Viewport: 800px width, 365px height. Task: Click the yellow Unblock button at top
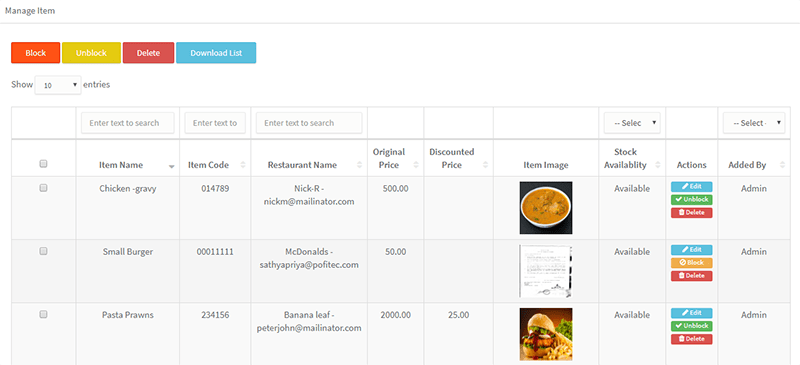[91, 53]
